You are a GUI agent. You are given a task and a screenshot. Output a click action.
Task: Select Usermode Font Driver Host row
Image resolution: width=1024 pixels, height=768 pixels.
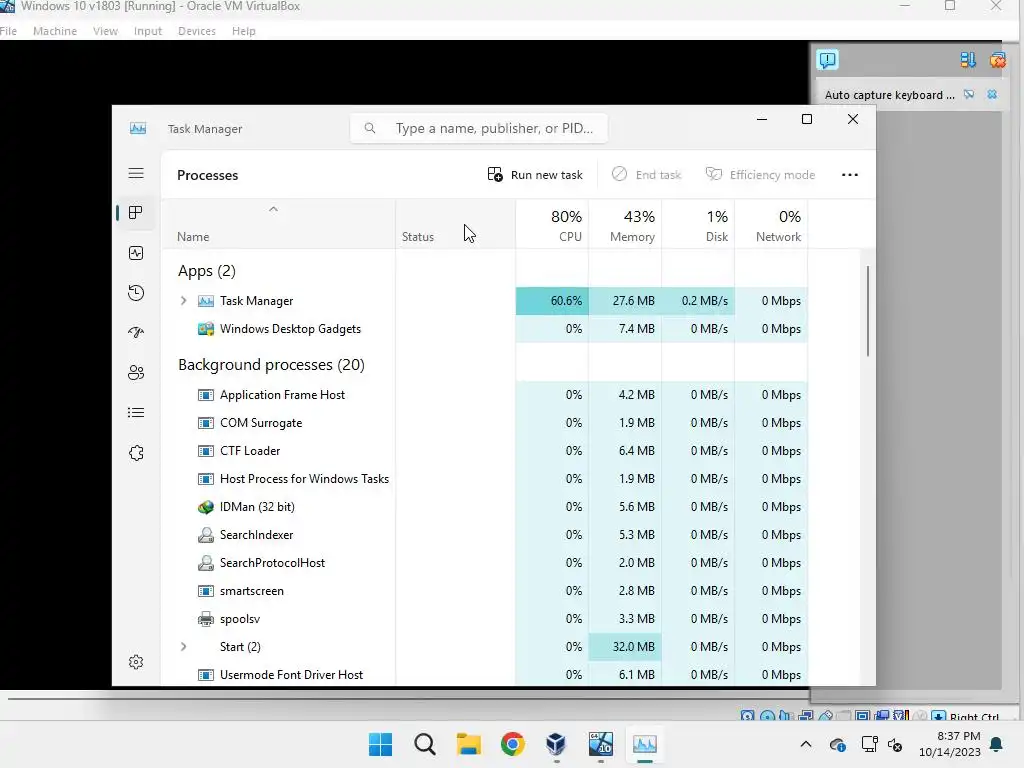tap(485, 675)
